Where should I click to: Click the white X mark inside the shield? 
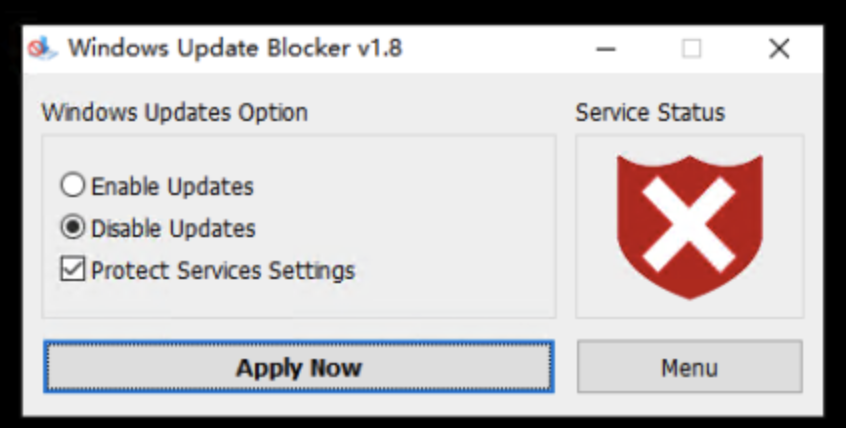(x=689, y=225)
